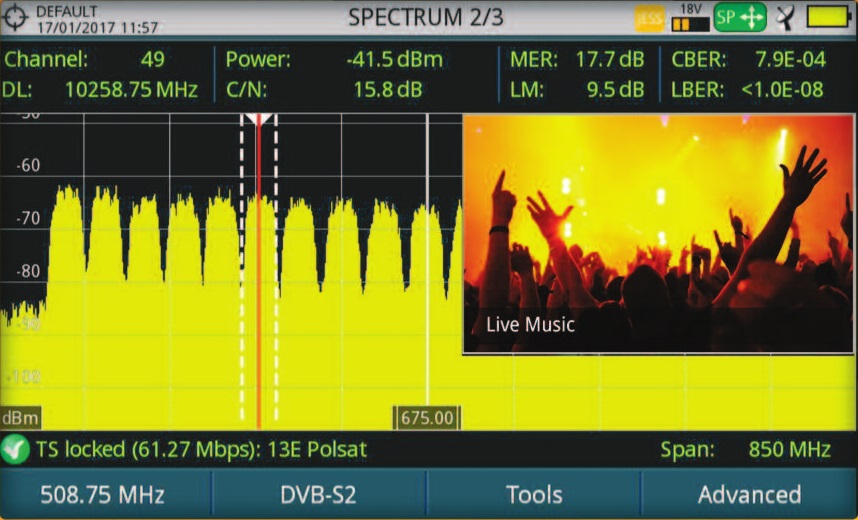858x520 pixels.
Task: Tap the SPECTRUM 2/3 screen title
Action: pyautogui.click(x=426, y=17)
